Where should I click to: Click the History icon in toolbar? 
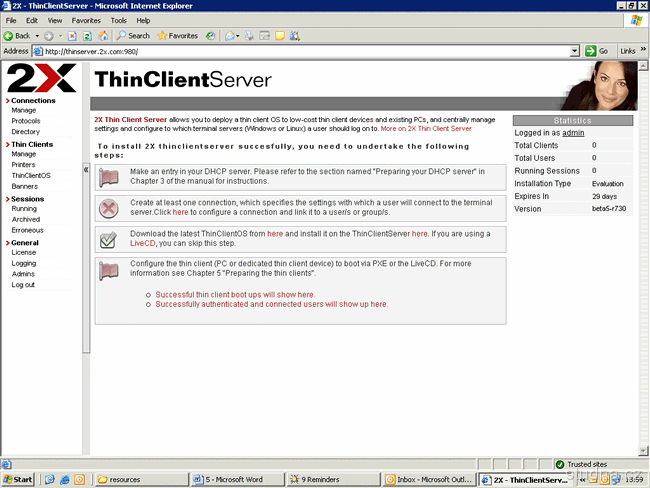pos(211,36)
